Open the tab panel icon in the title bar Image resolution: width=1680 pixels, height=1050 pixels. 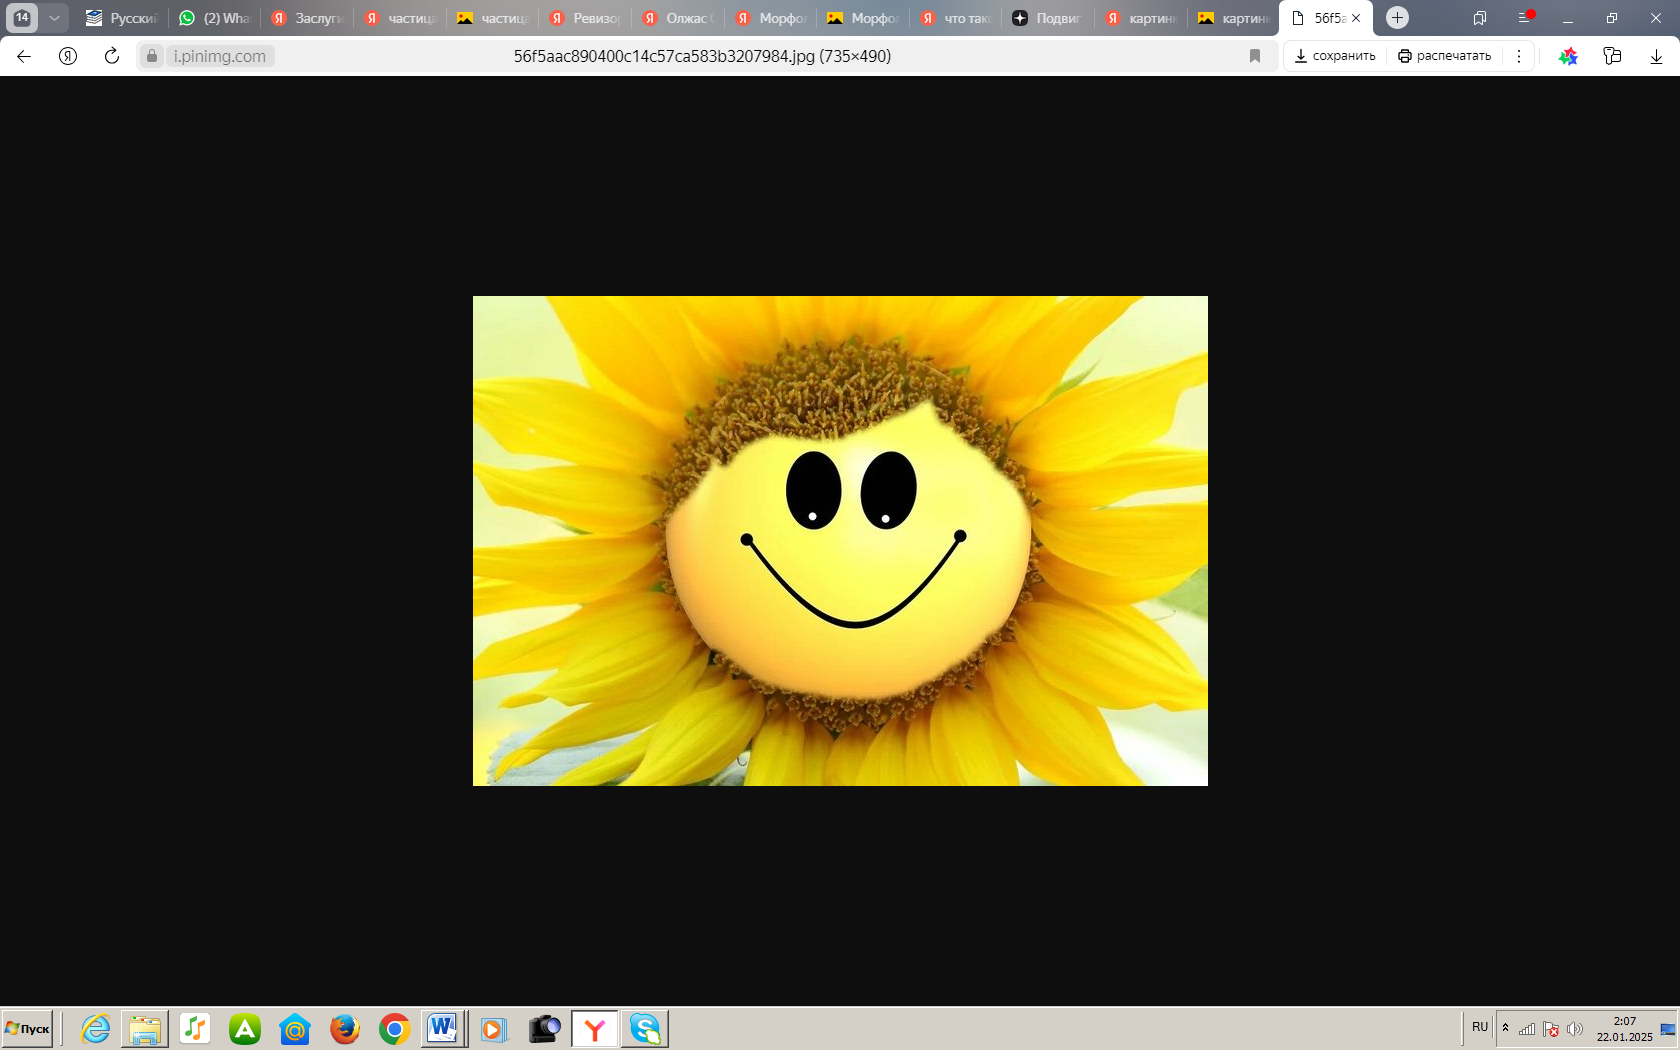1480,18
